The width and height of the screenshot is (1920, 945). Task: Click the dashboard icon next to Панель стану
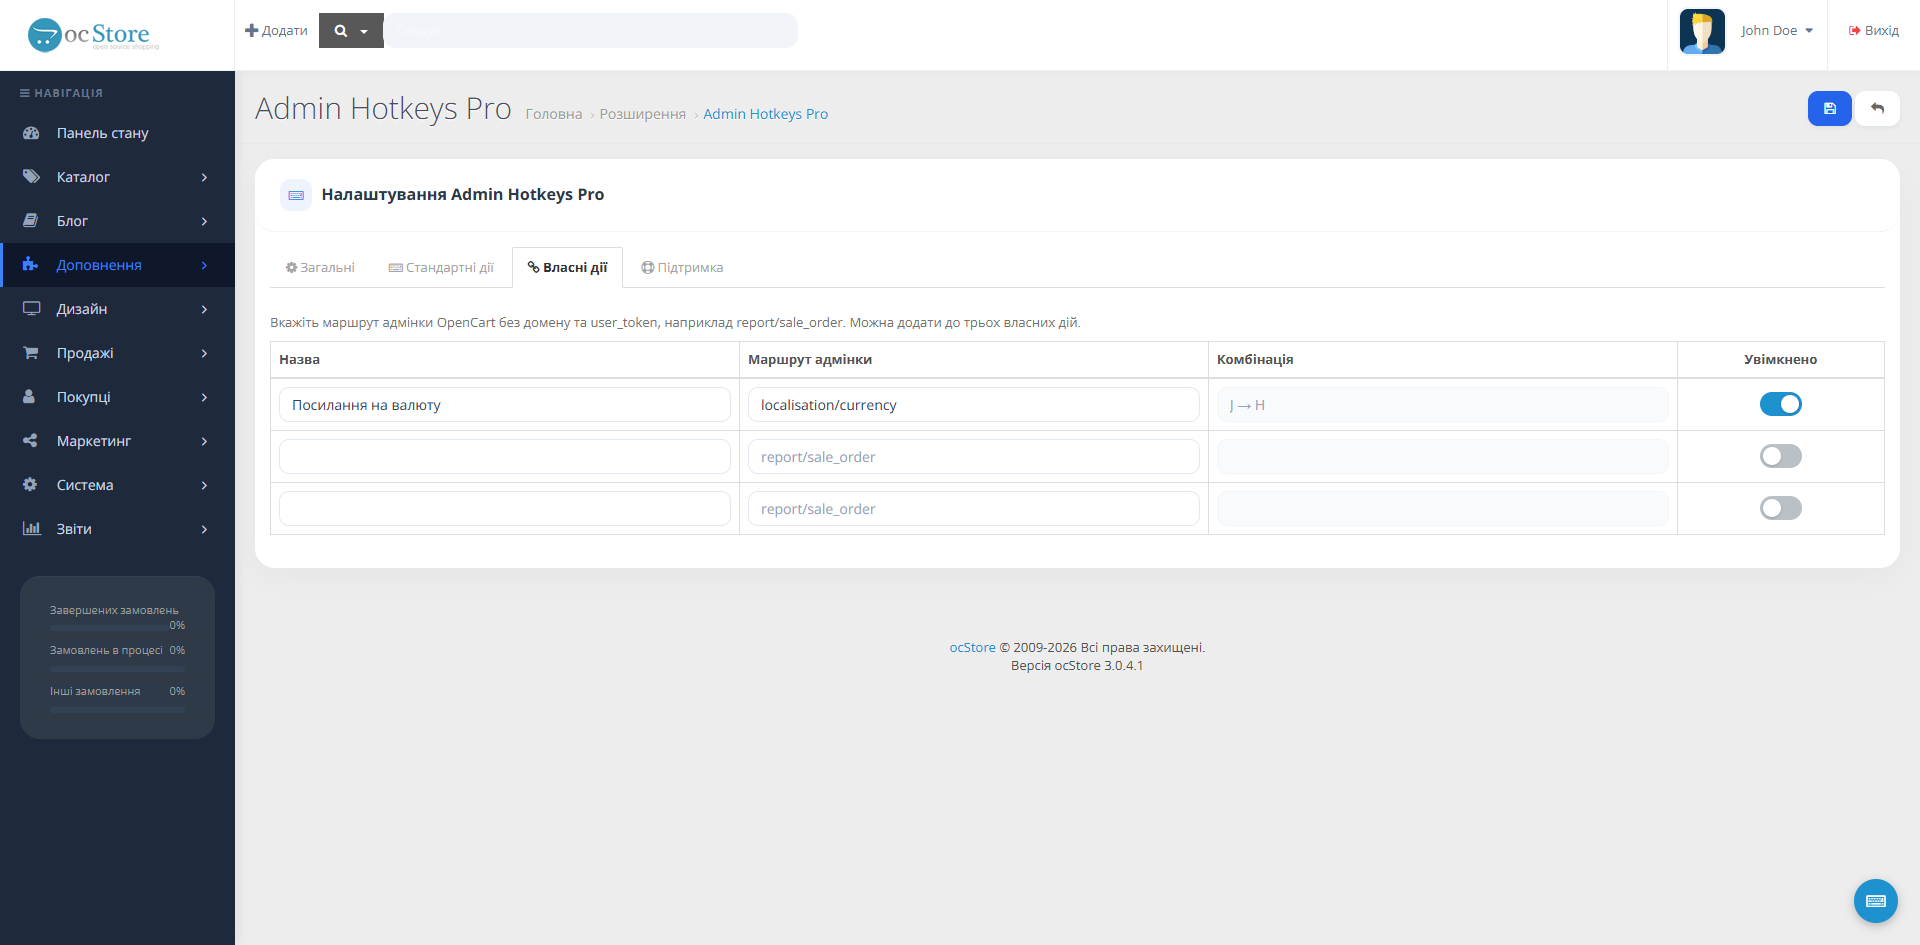31,133
